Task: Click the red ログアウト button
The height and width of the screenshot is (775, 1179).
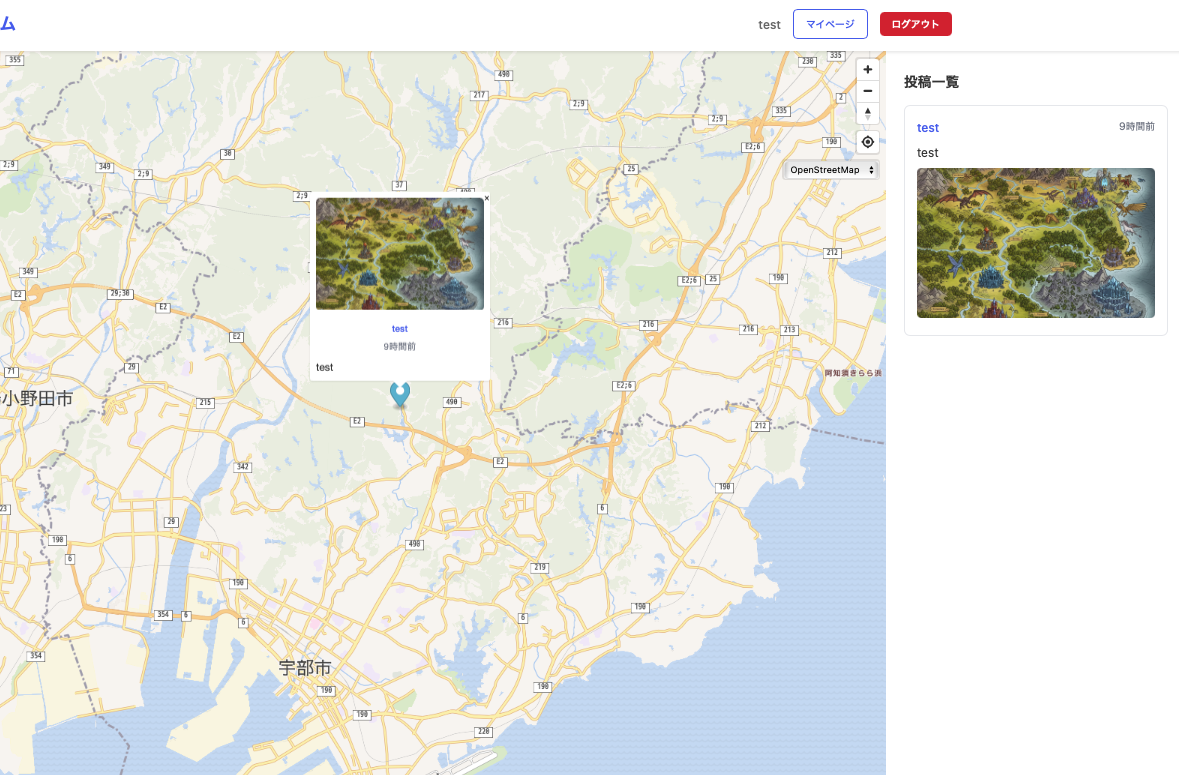Action: point(915,24)
